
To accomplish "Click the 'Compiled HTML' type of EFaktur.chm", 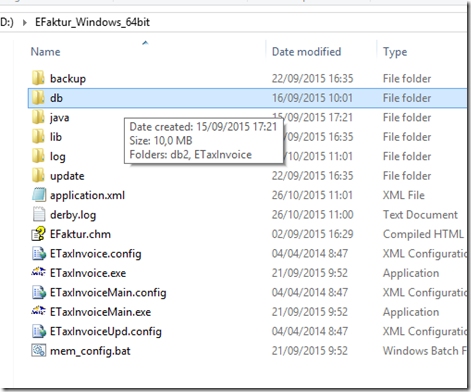I will (x=423, y=234).
